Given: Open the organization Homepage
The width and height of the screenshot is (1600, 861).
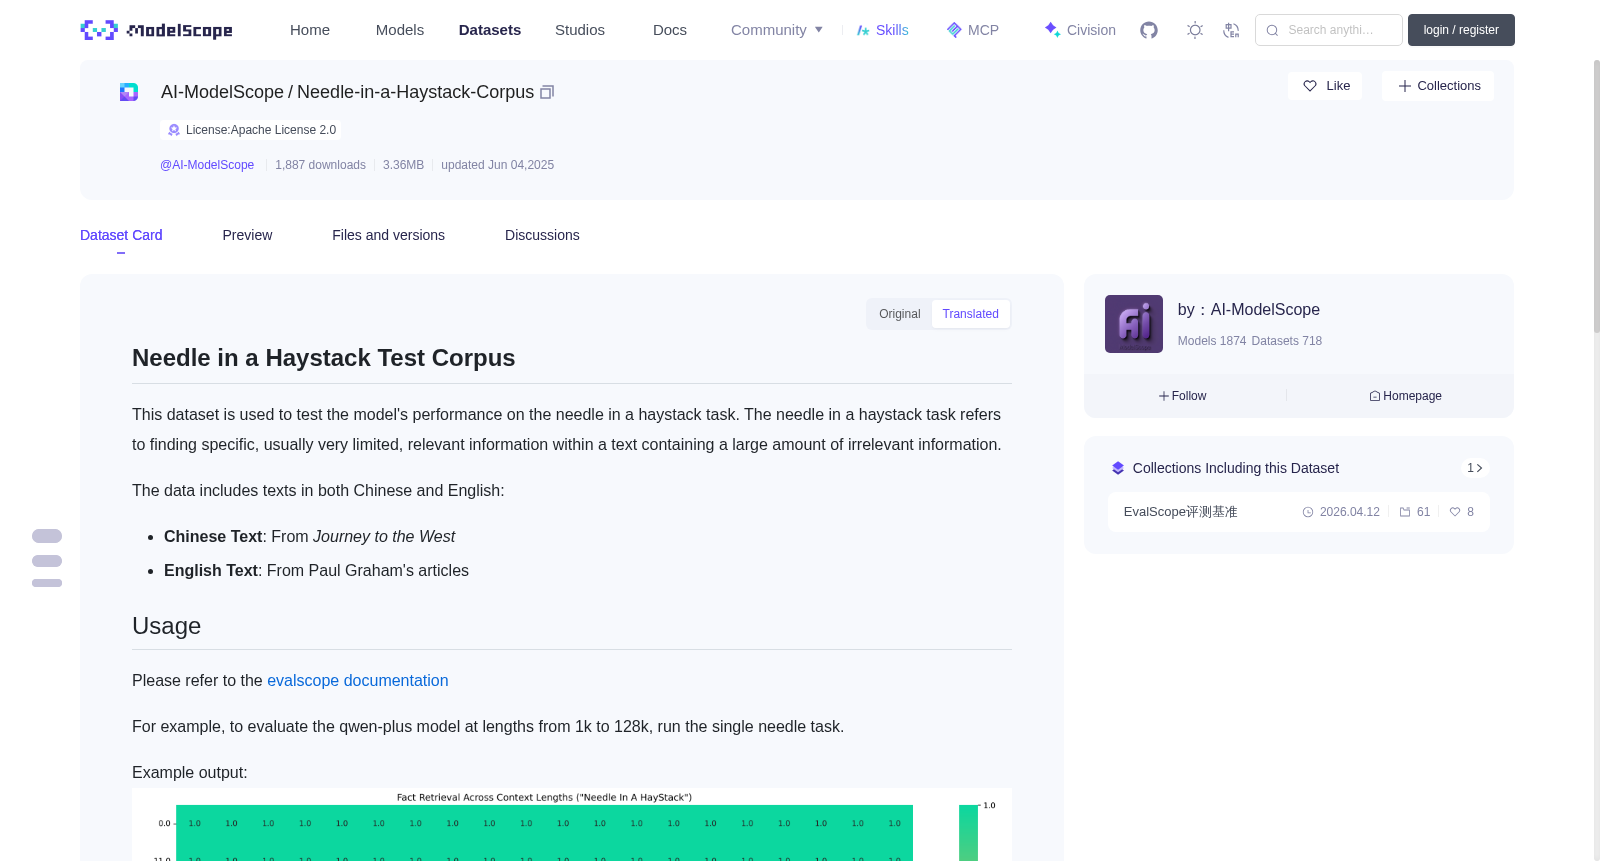Looking at the screenshot, I should [1405, 396].
